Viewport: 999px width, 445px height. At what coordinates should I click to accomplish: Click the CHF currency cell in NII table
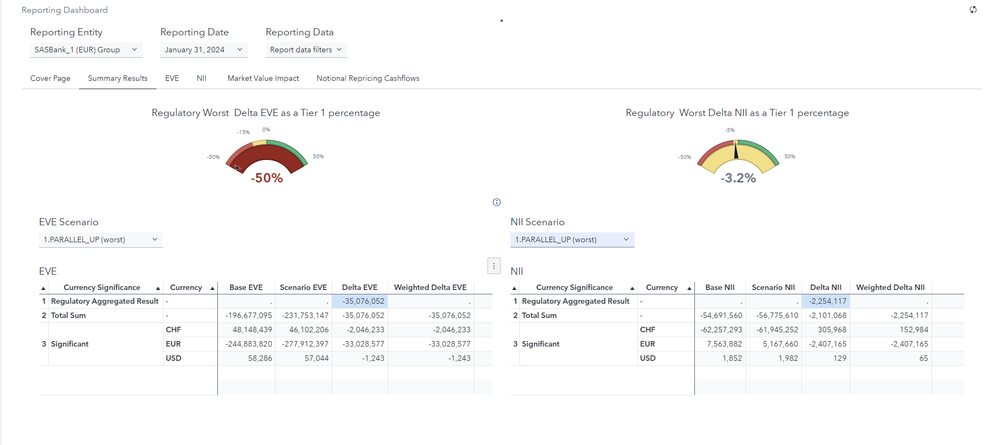pyautogui.click(x=665, y=330)
